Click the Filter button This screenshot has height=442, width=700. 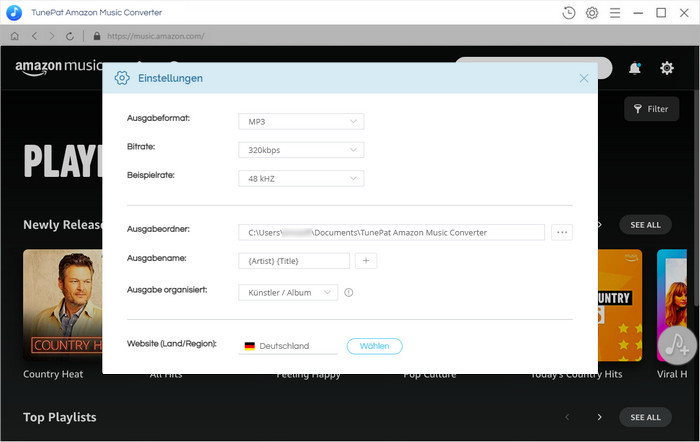(x=652, y=109)
